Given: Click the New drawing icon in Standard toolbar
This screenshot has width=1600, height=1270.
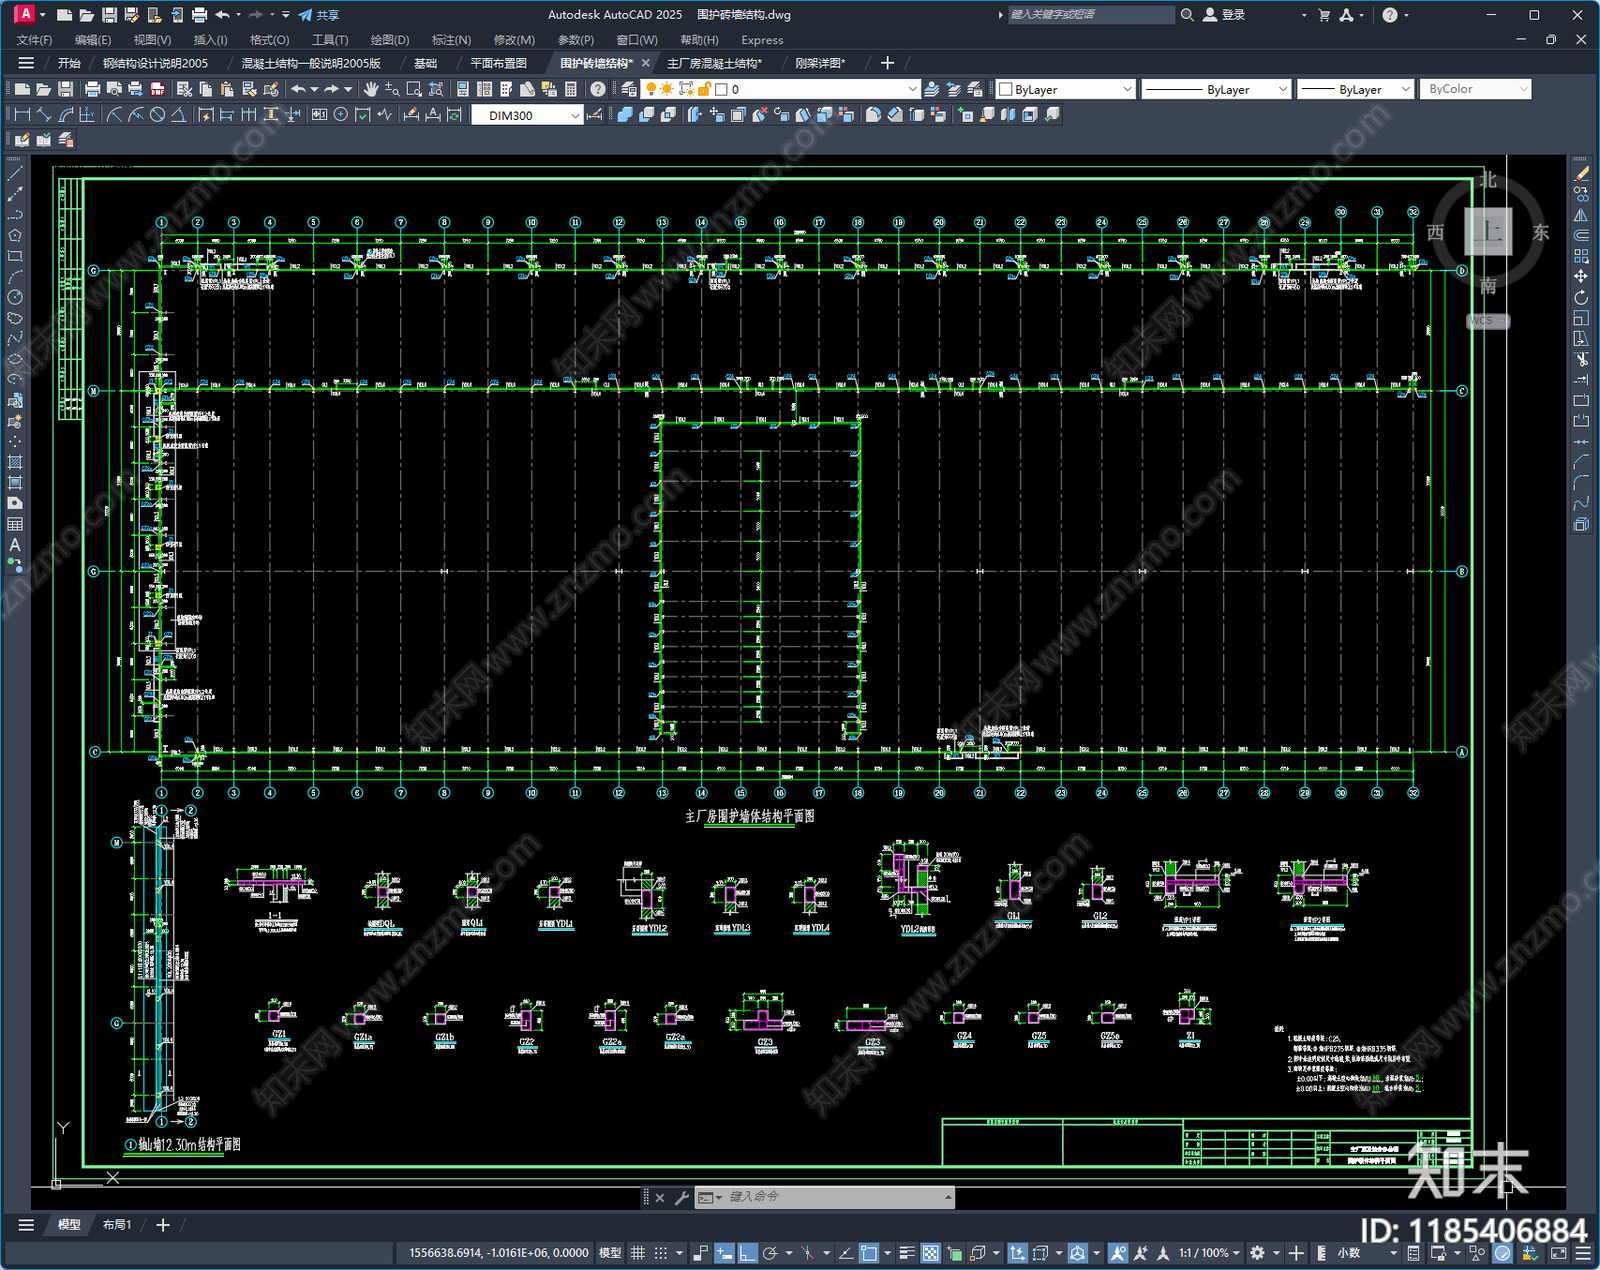Looking at the screenshot, I should (22, 89).
